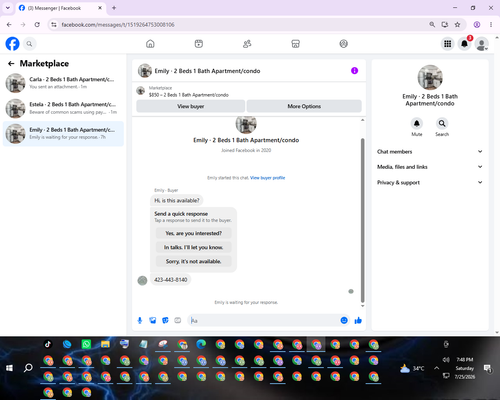Go to Facebook Home feed icon
This screenshot has height=400, width=500.
(150, 44)
